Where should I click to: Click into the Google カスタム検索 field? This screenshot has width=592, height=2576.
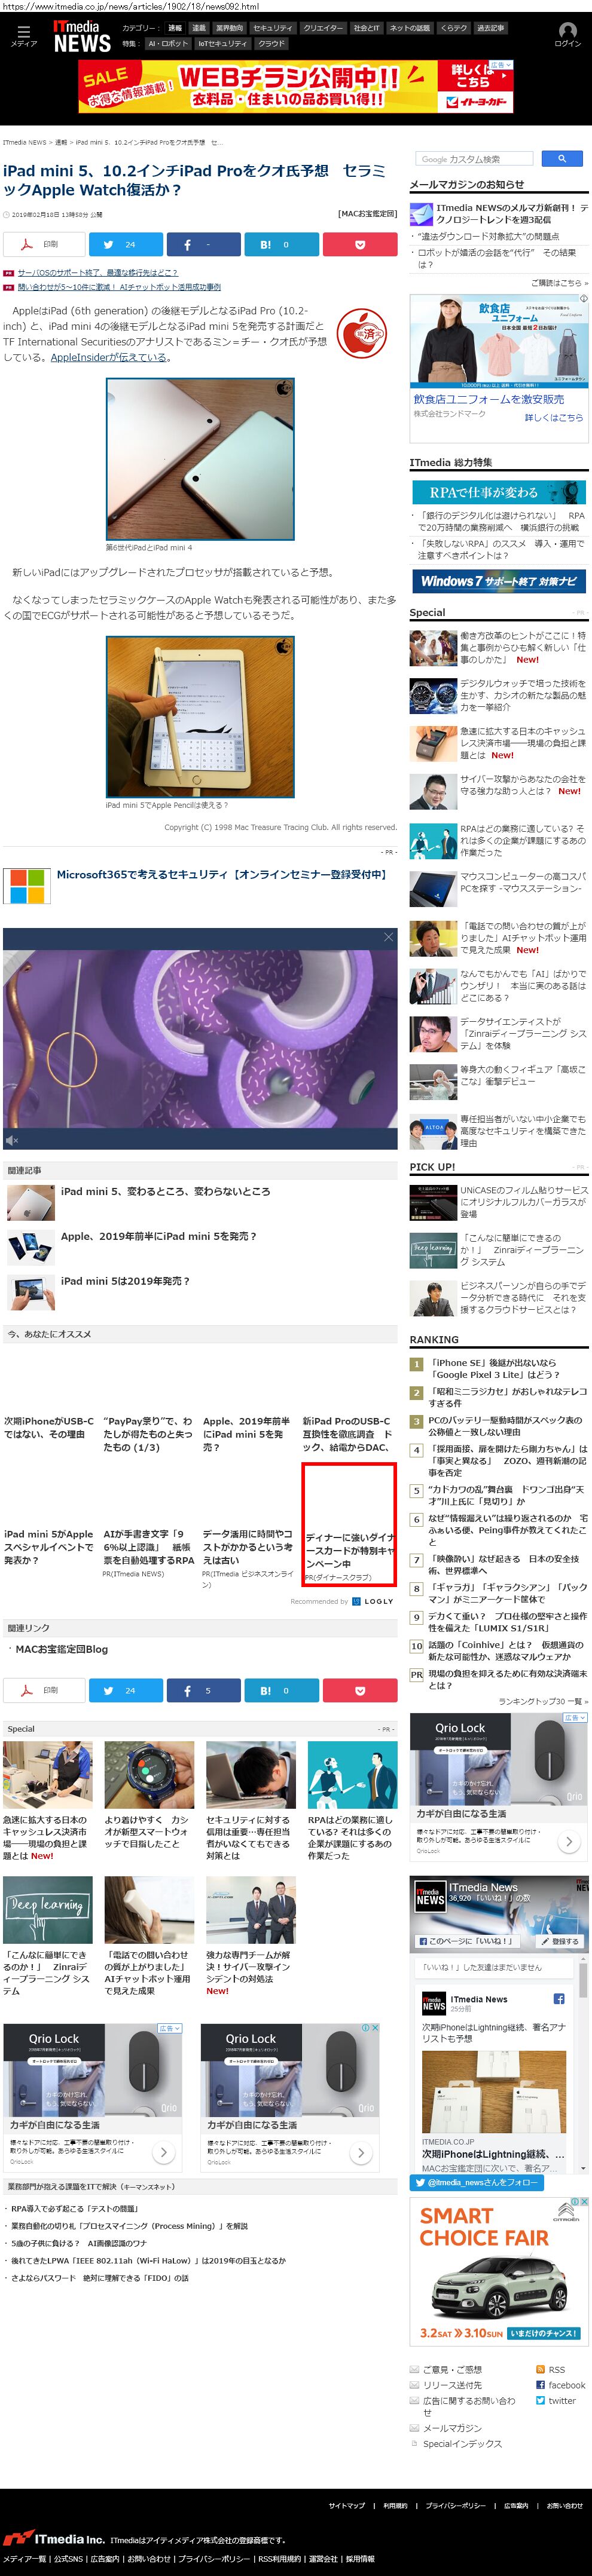475,158
